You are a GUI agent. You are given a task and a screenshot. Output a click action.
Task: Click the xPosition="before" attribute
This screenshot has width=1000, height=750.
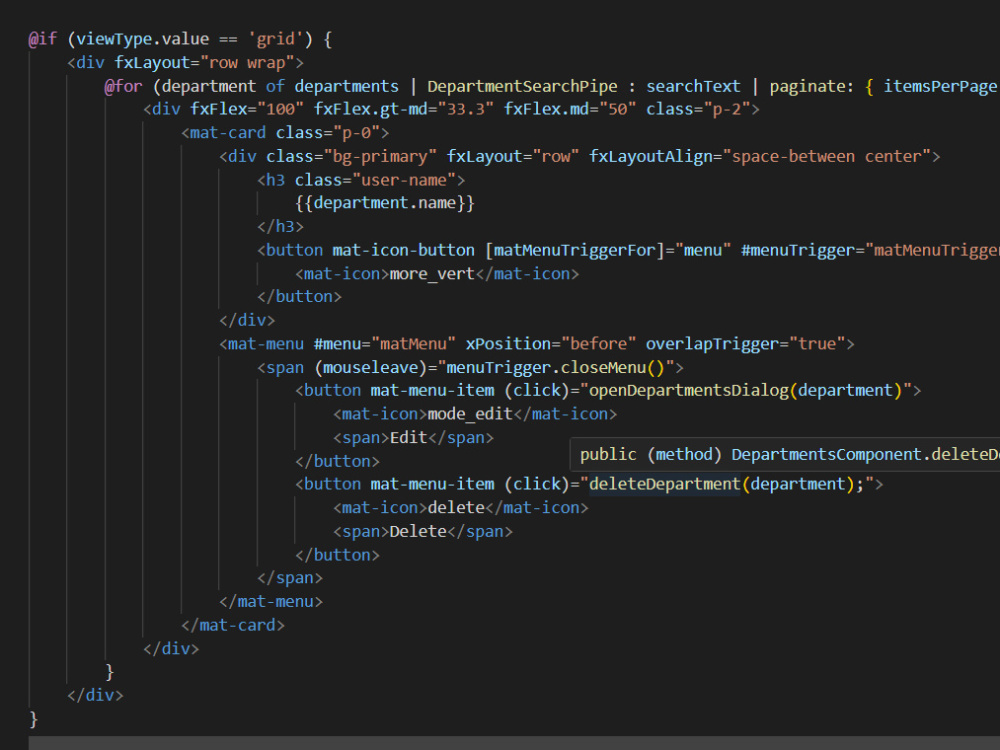click(551, 344)
